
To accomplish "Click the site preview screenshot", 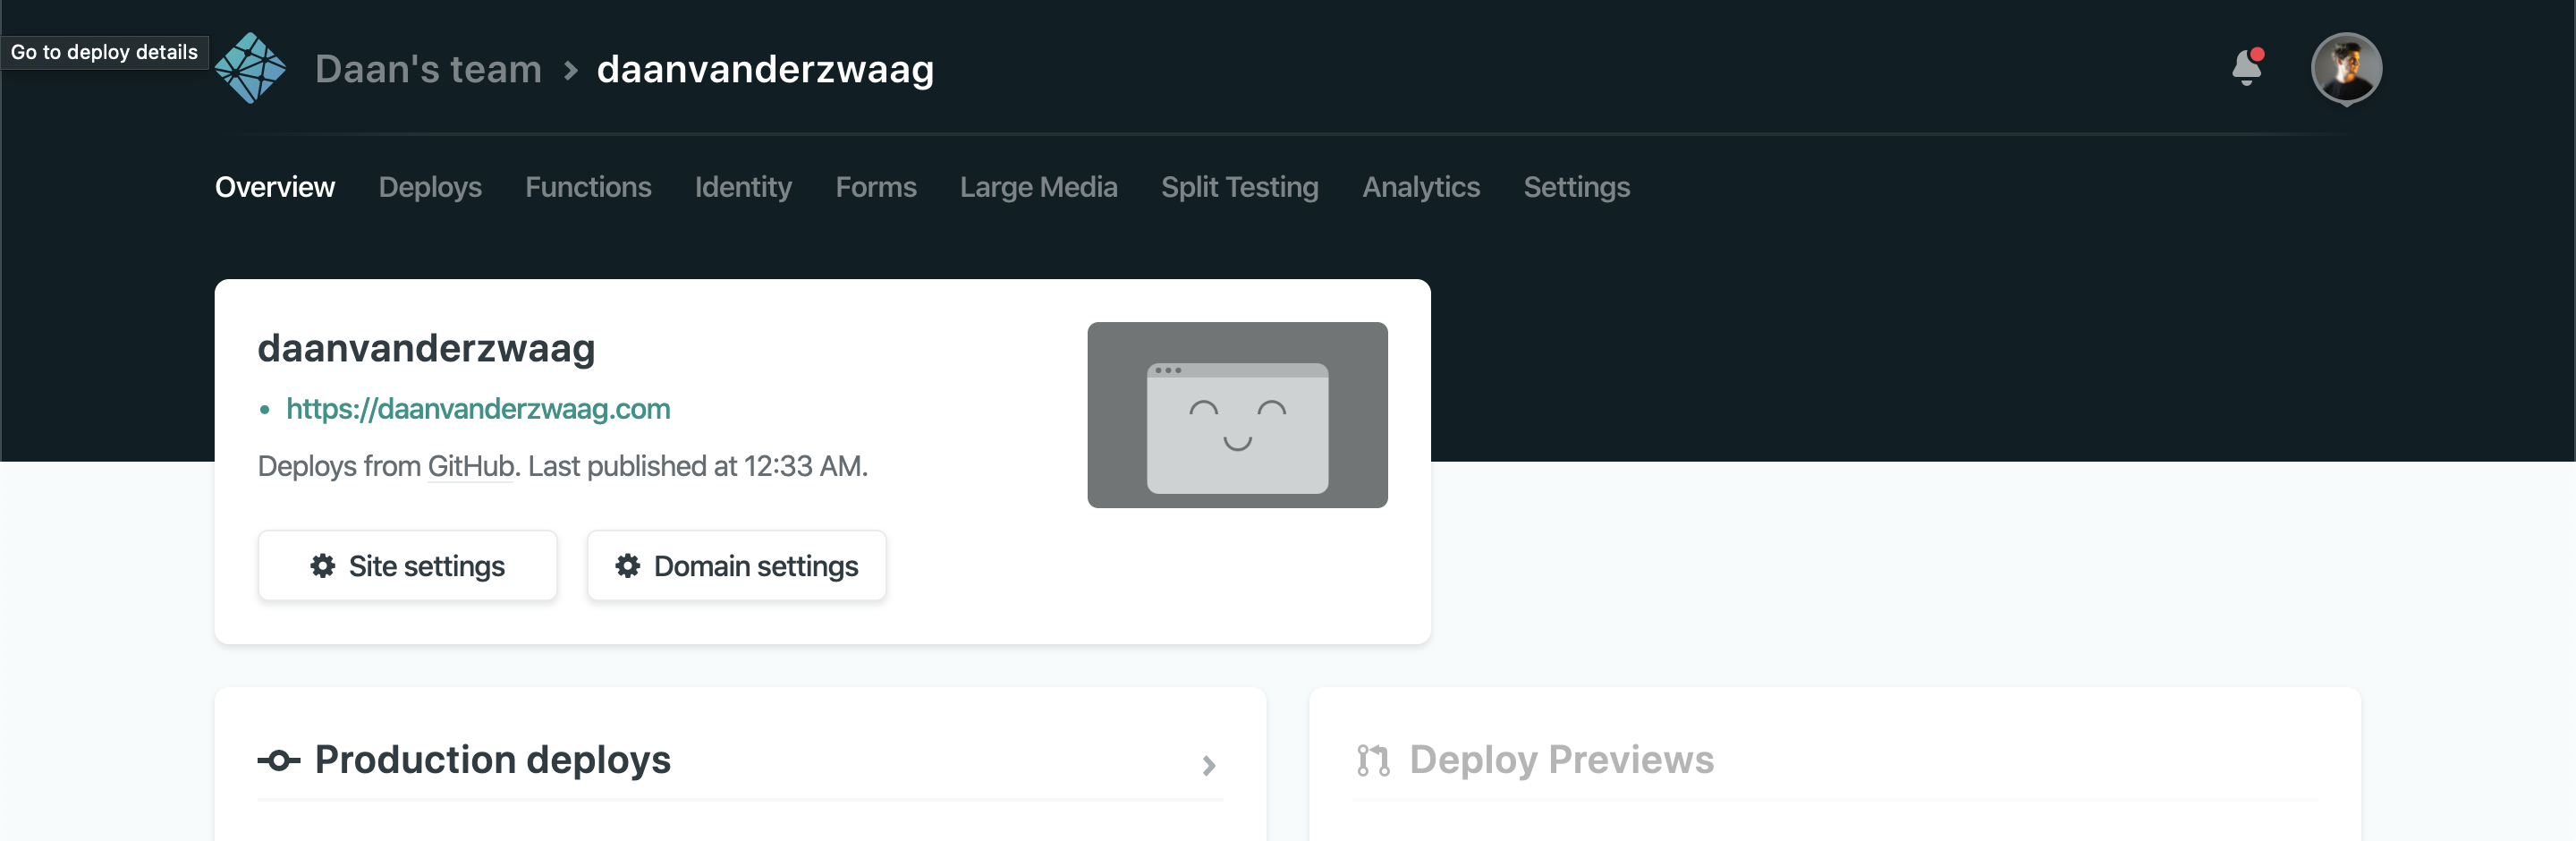I will [x=1238, y=416].
